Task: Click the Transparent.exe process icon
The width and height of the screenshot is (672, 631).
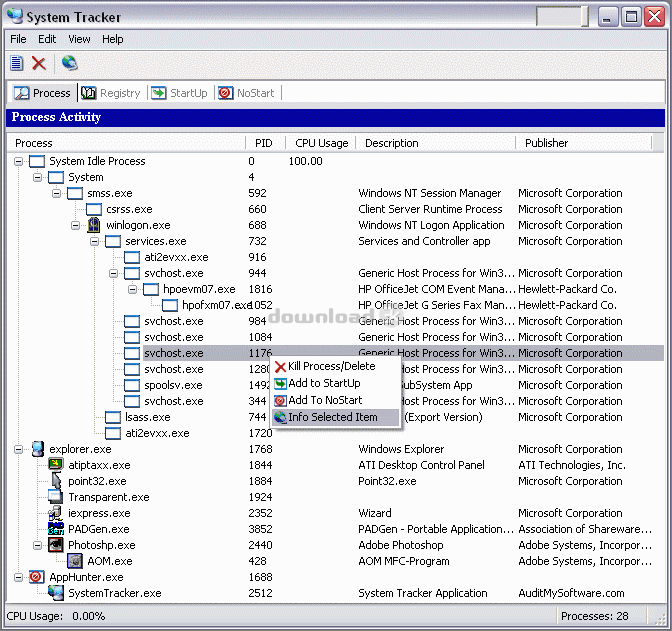Action: click(56, 496)
